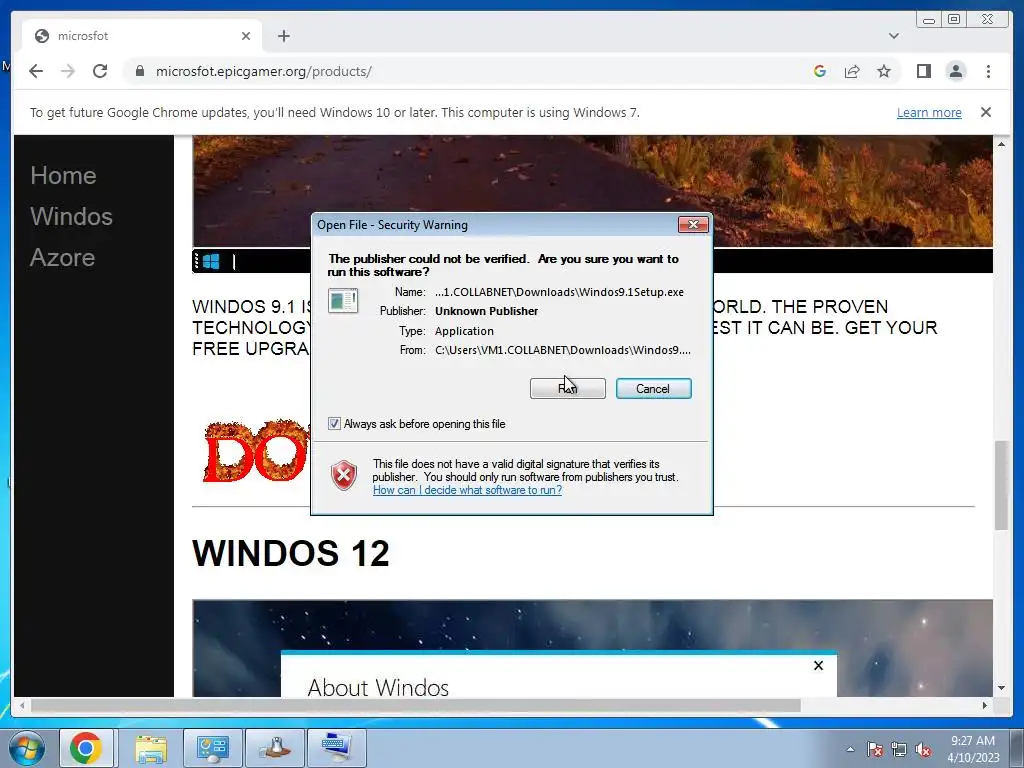
Task: View site info via the padlock icon
Action: coord(140,71)
